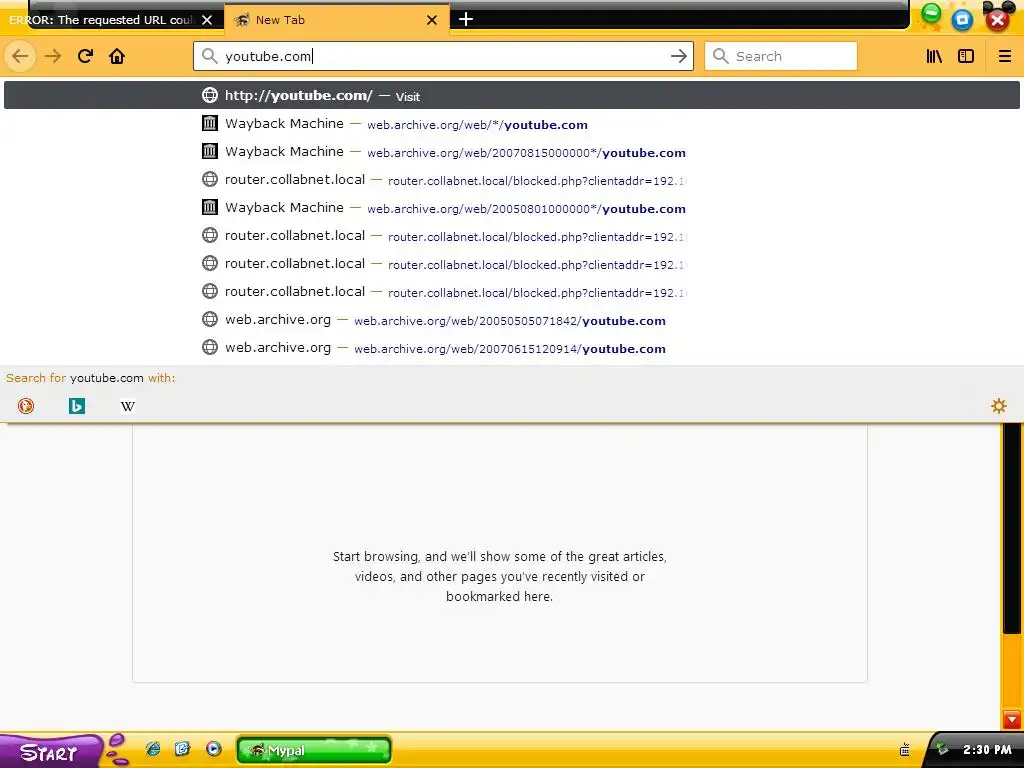Image resolution: width=1024 pixels, height=768 pixels.
Task: Open web.archive.org 20050505071842 youtube suggestion
Action: pos(511,320)
